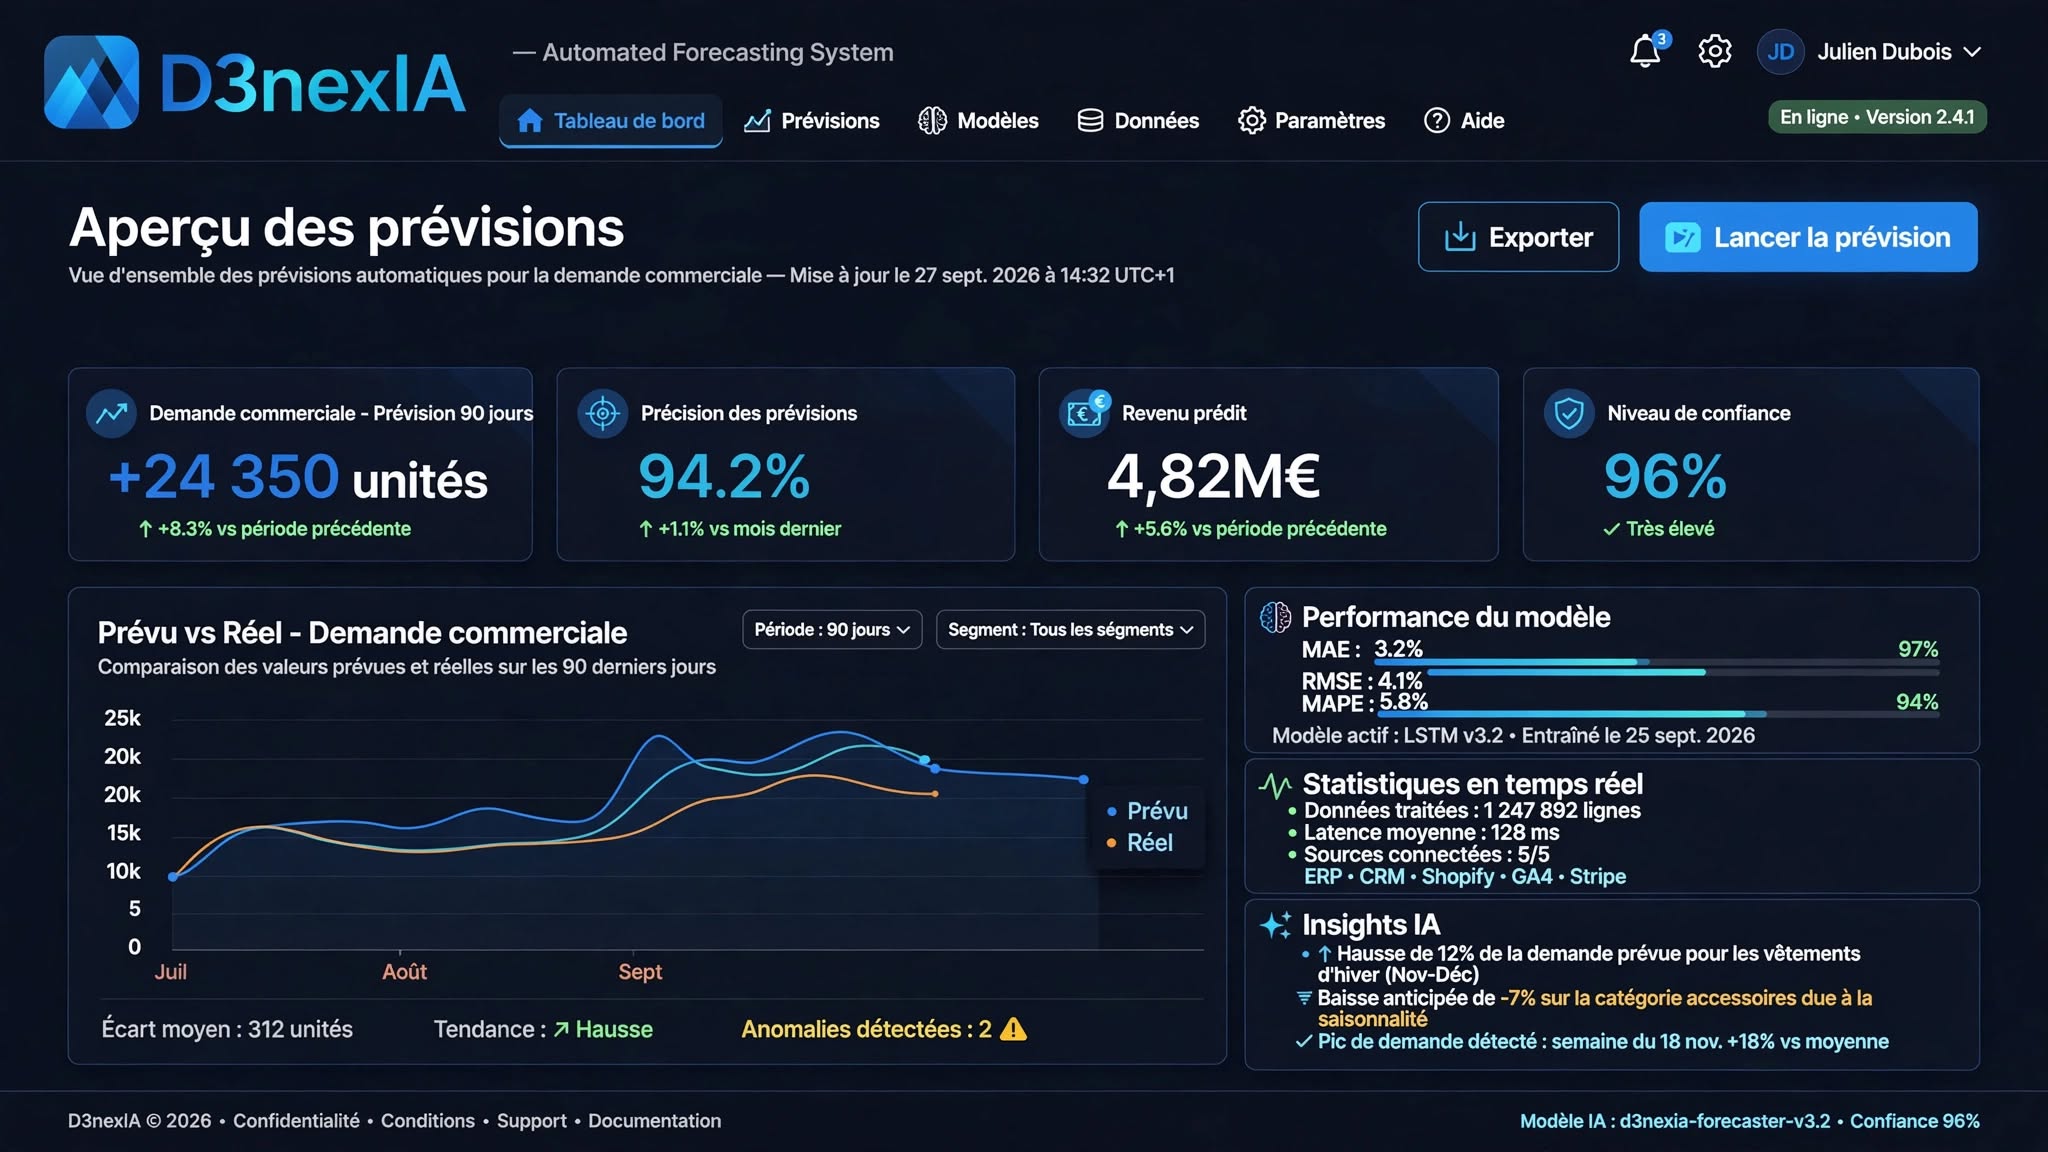This screenshot has height=1152, width=2048.
Task: Click the Anomalies détectées : 2 text
Action: click(866, 1029)
